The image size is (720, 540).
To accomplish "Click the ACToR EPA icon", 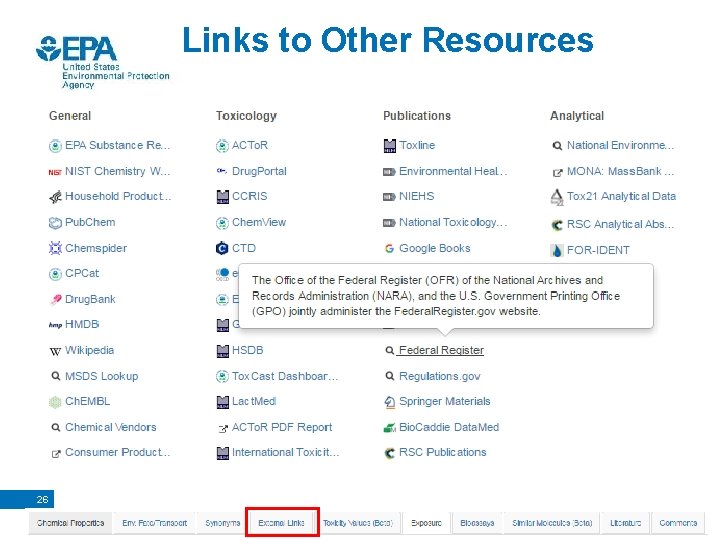I will coord(222,146).
